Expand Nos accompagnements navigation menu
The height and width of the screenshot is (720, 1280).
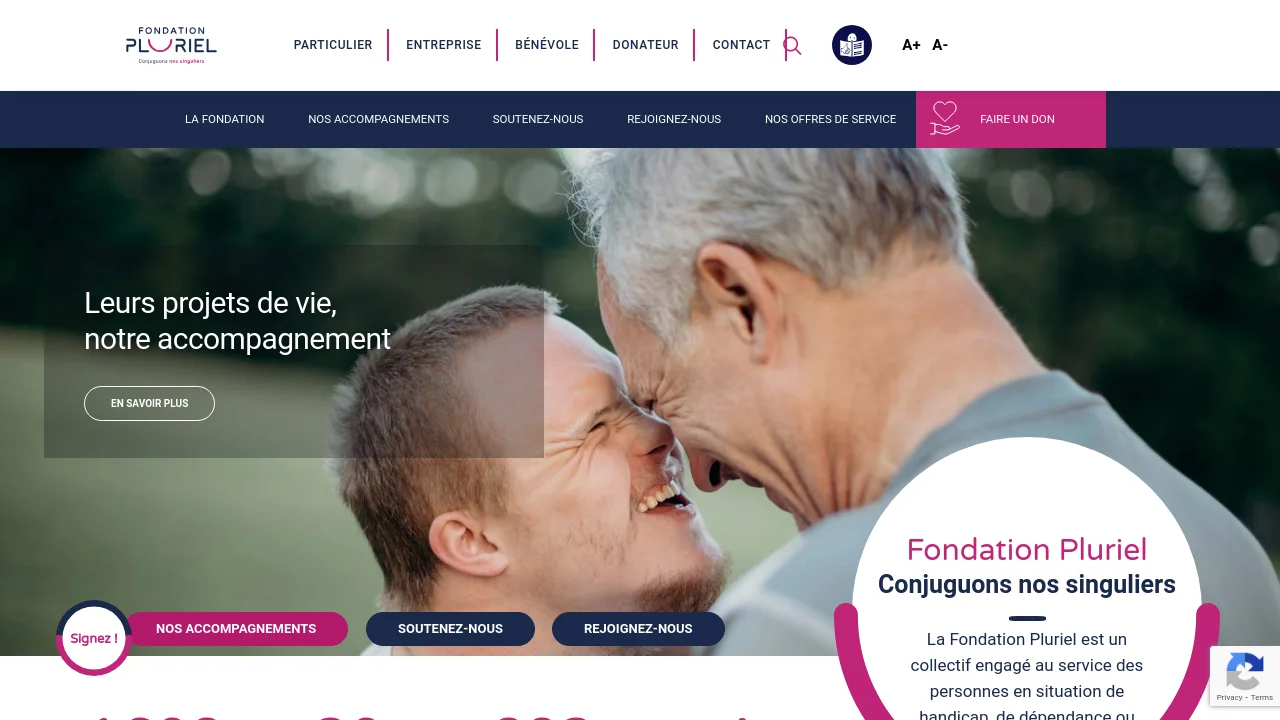click(x=379, y=119)
